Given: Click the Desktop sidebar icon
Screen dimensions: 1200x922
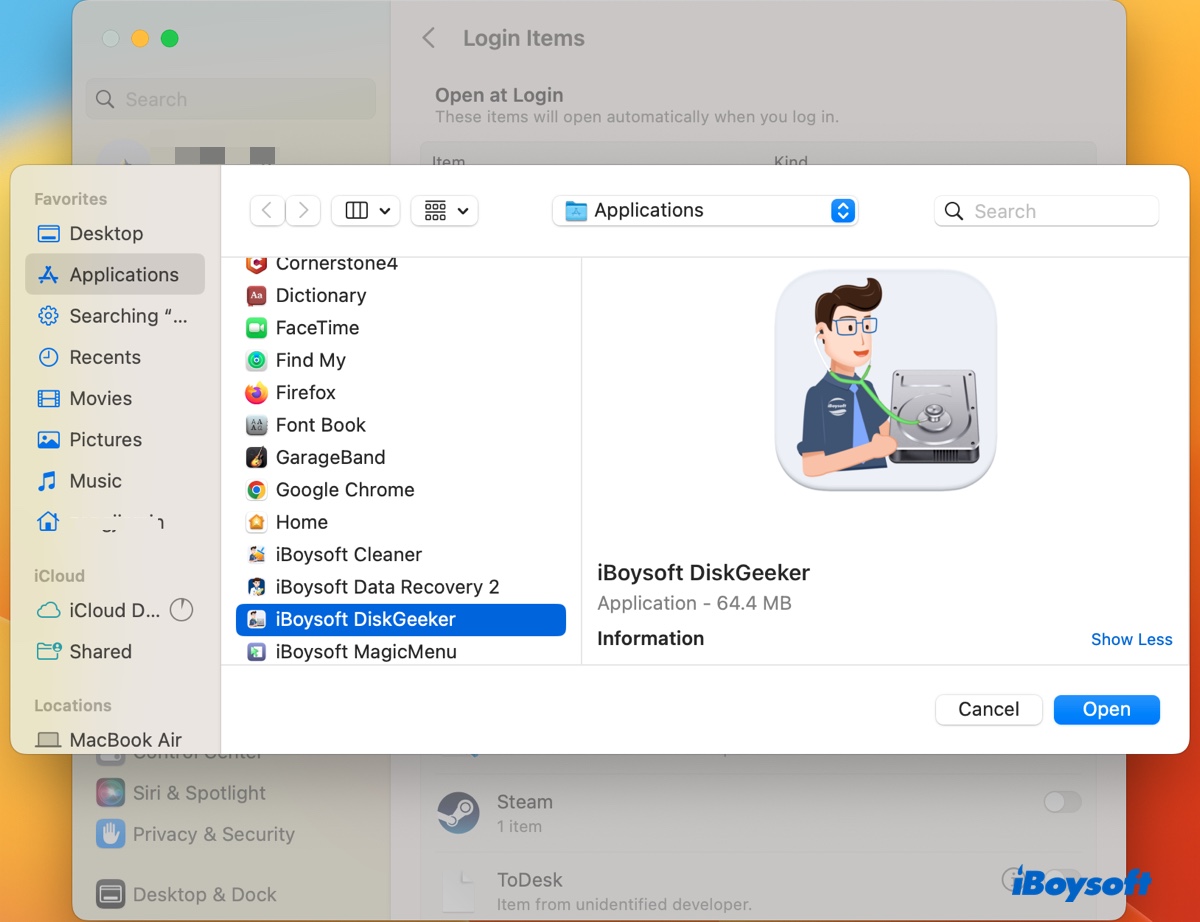Looking at the screenshot, I should coord(48,234).
